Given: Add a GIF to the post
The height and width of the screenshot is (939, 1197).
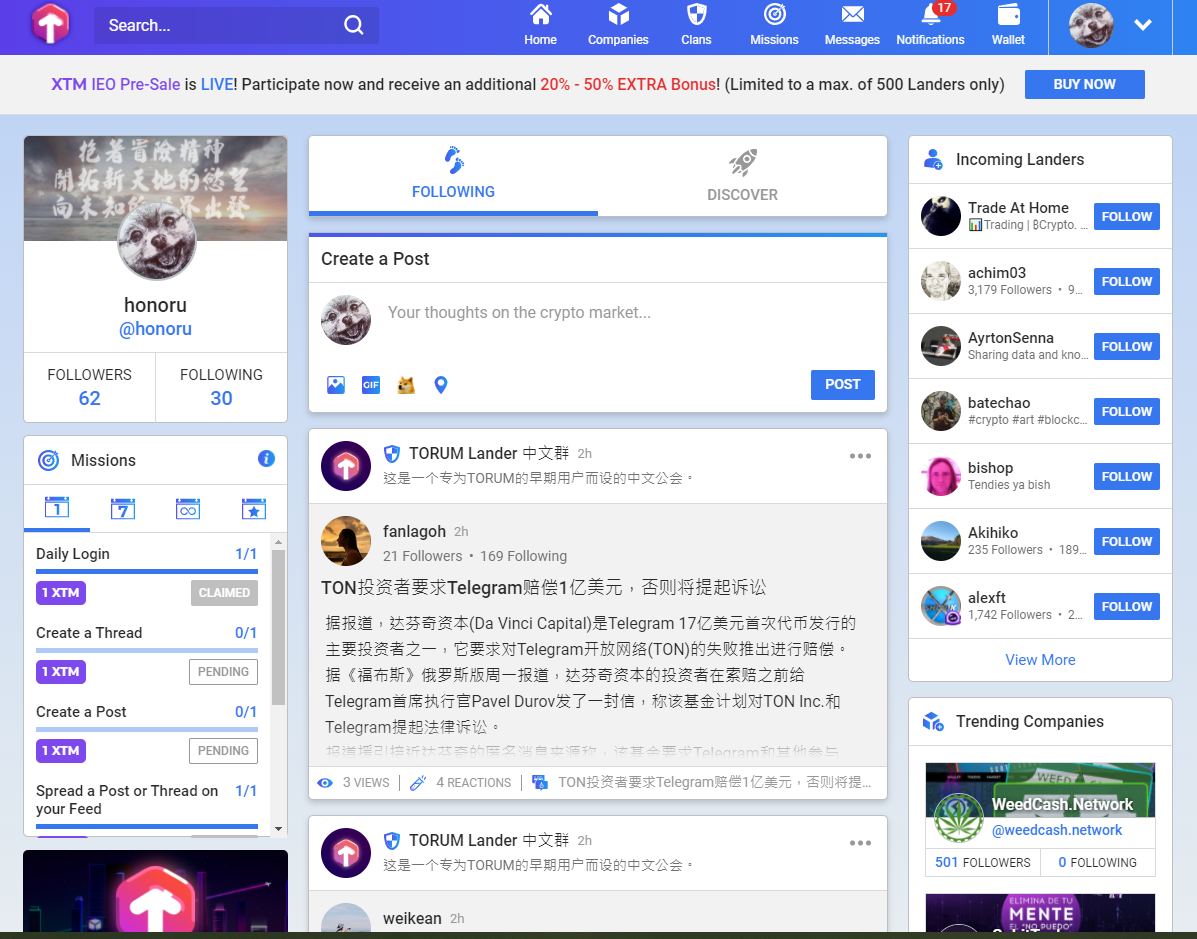Looking at the screenshot, I should [x=371, y=385].
